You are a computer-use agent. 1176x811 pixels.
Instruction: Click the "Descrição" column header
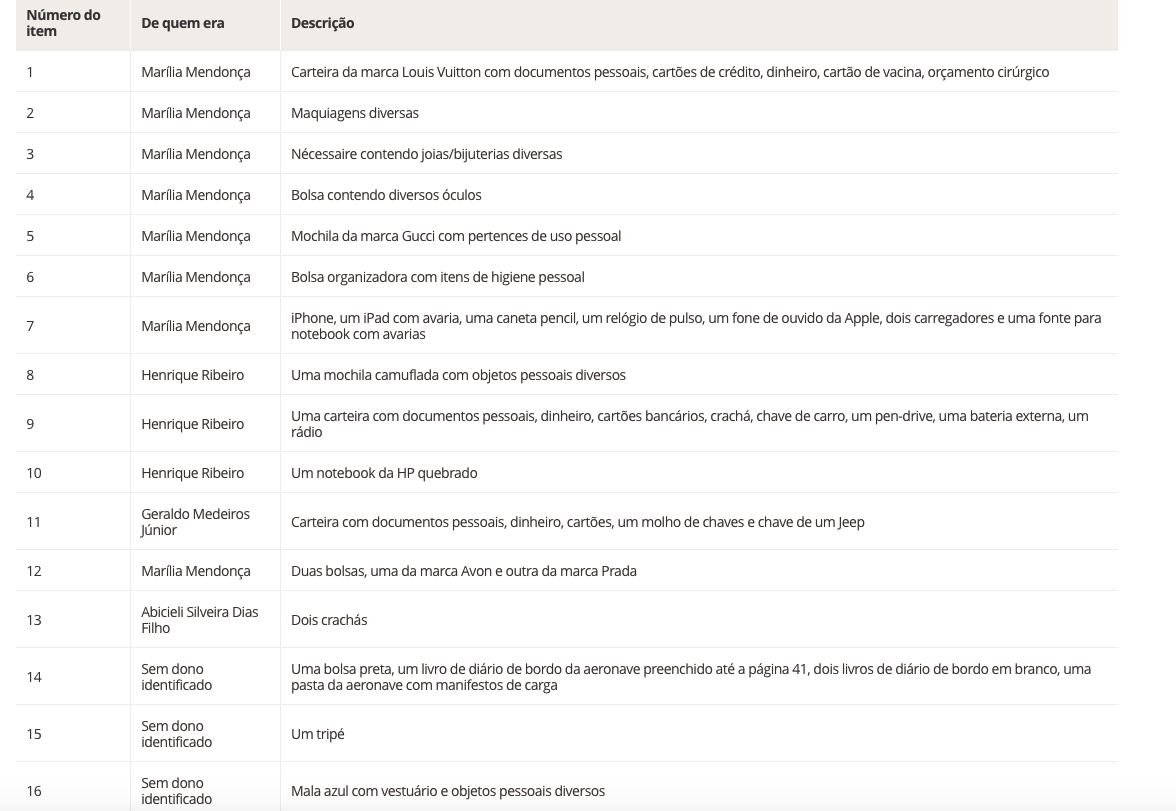pyautogui.click(x=322, y=23)
